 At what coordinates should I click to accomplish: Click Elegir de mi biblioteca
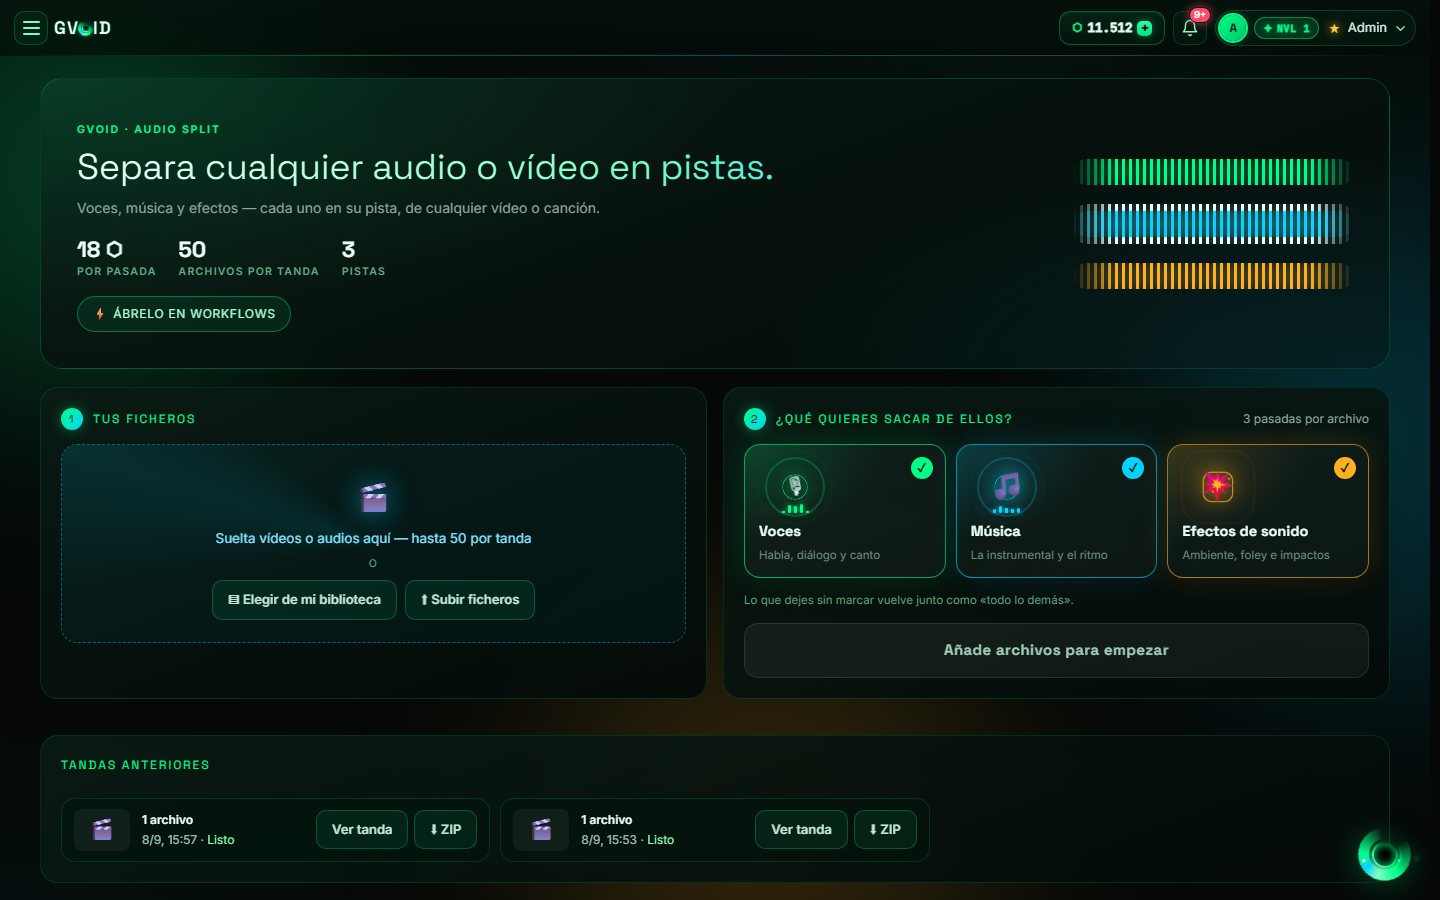[x=304, y=600]
